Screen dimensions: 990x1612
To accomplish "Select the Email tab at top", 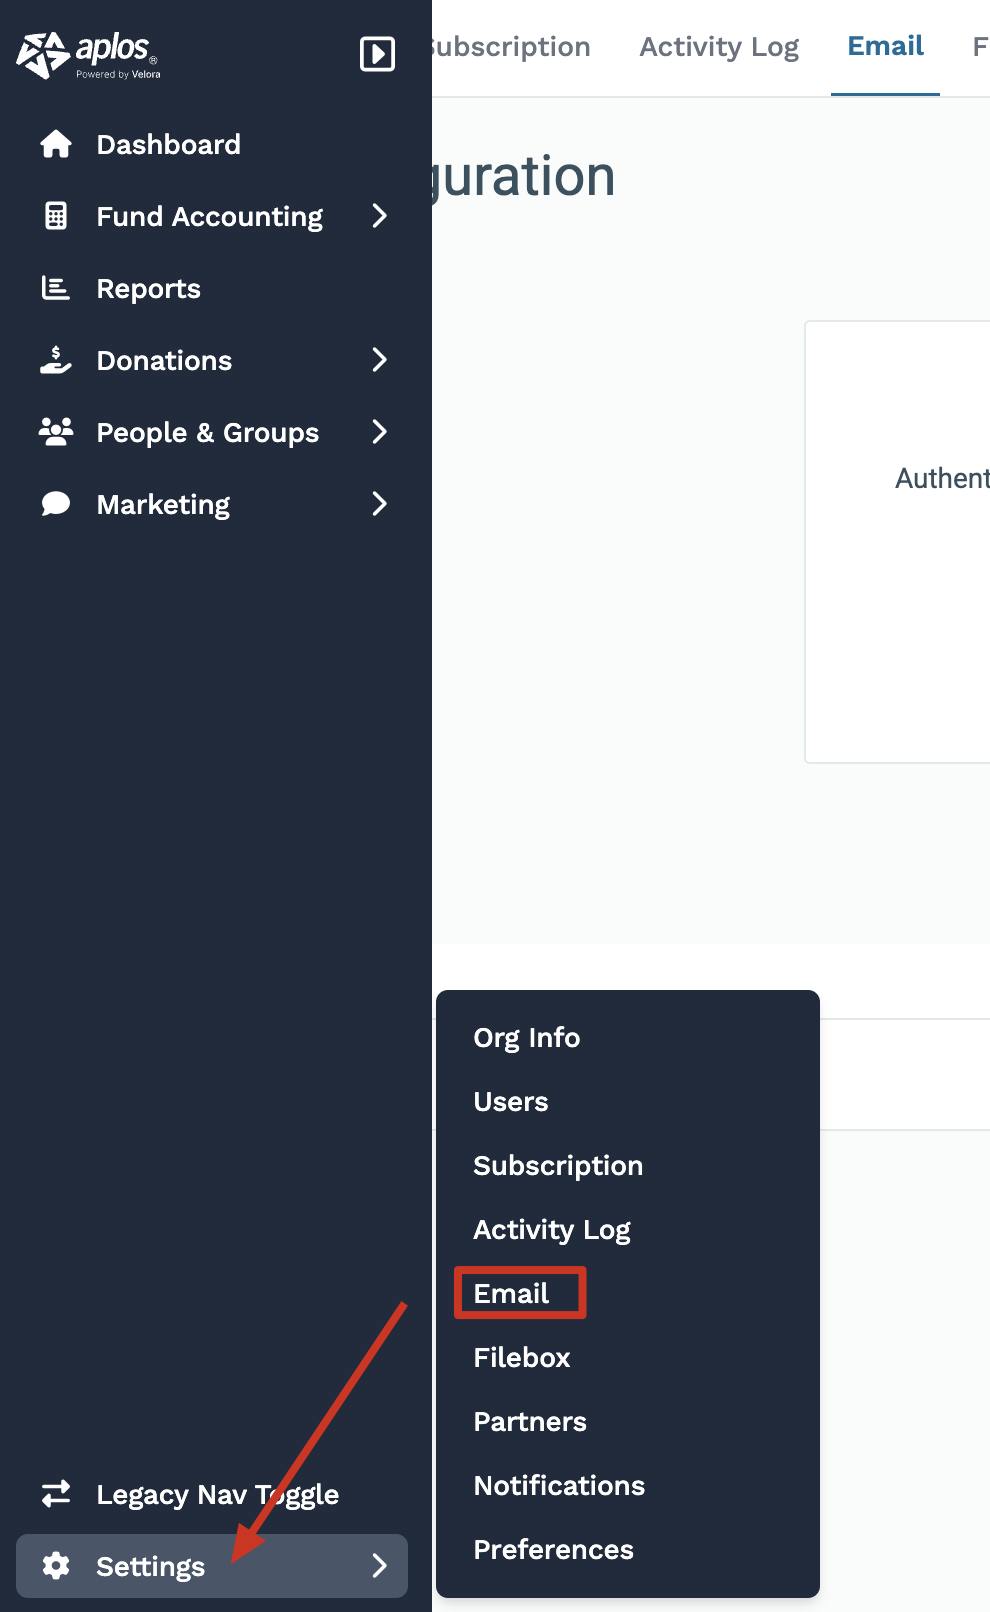I will coord(885,47).
